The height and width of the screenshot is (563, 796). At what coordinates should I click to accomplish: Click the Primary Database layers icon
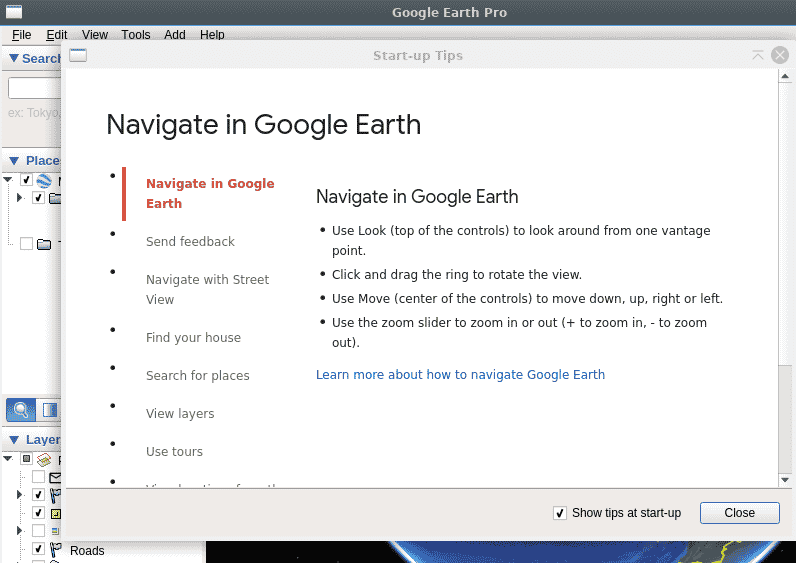pyautogui.click(x=44, y=459)
